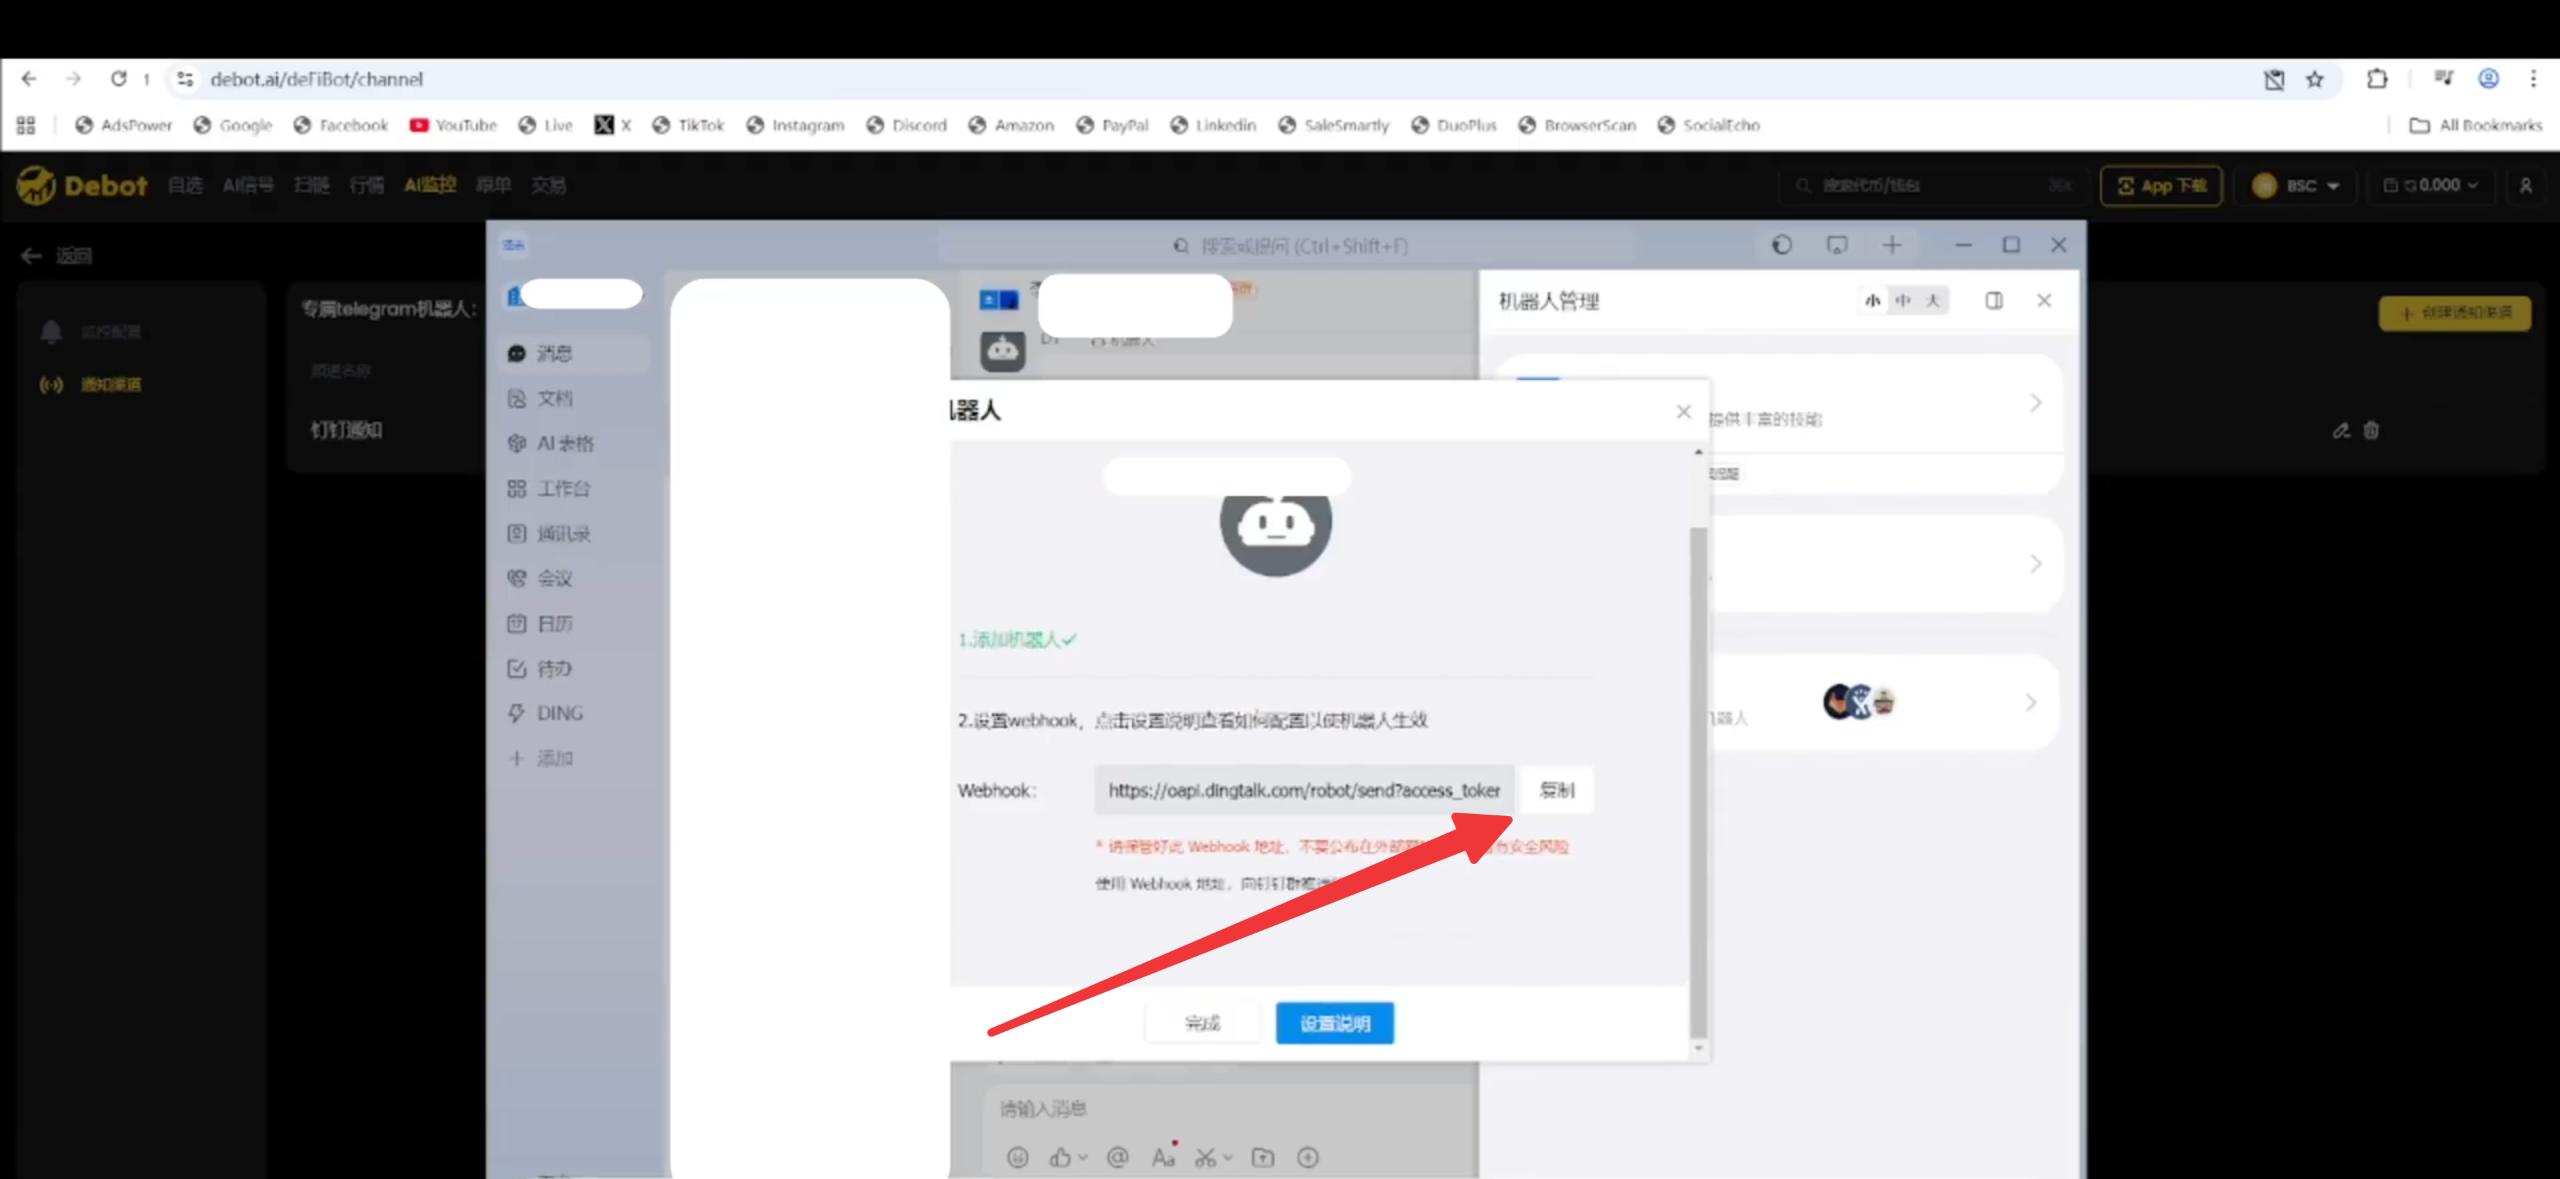
Task: Switch to AI监控 in the Debot navigation
Action: [429, 185]
